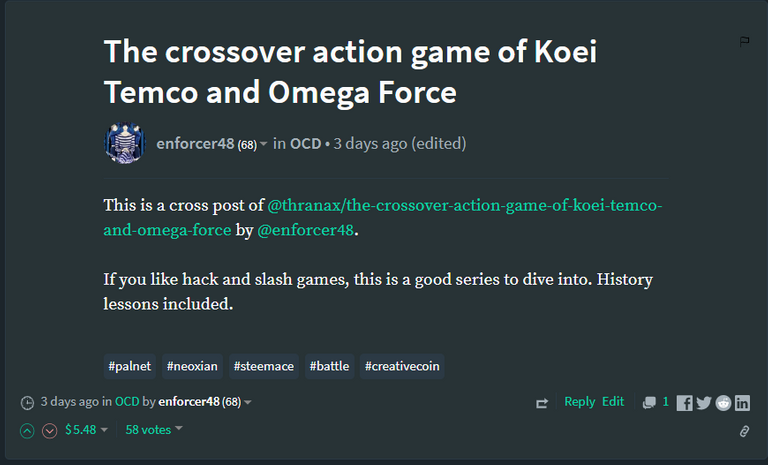Viewport: 768px width, 465px height.
Task: Reblog the post using the share arrows icon
Action: [x=542, y=403]
